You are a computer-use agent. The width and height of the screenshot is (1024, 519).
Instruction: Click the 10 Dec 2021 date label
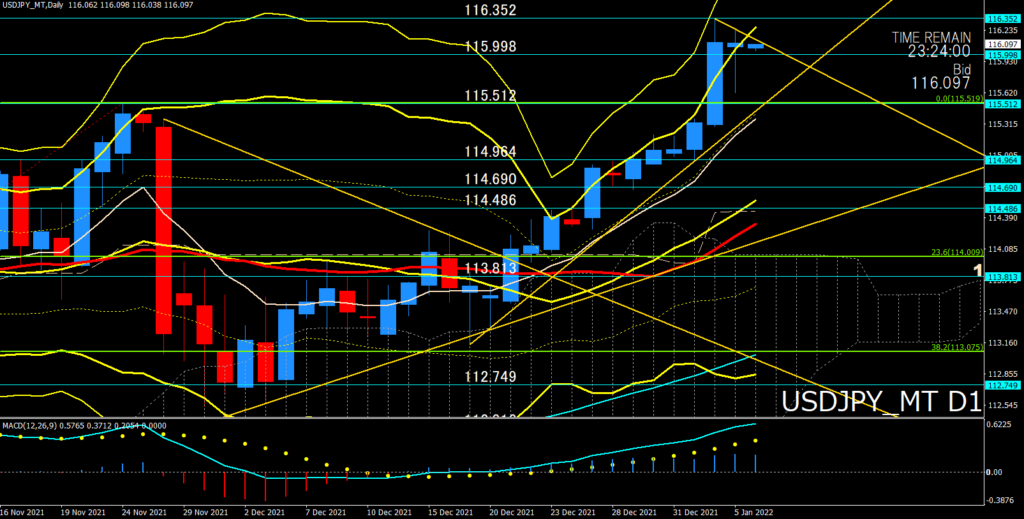point(388,513)
